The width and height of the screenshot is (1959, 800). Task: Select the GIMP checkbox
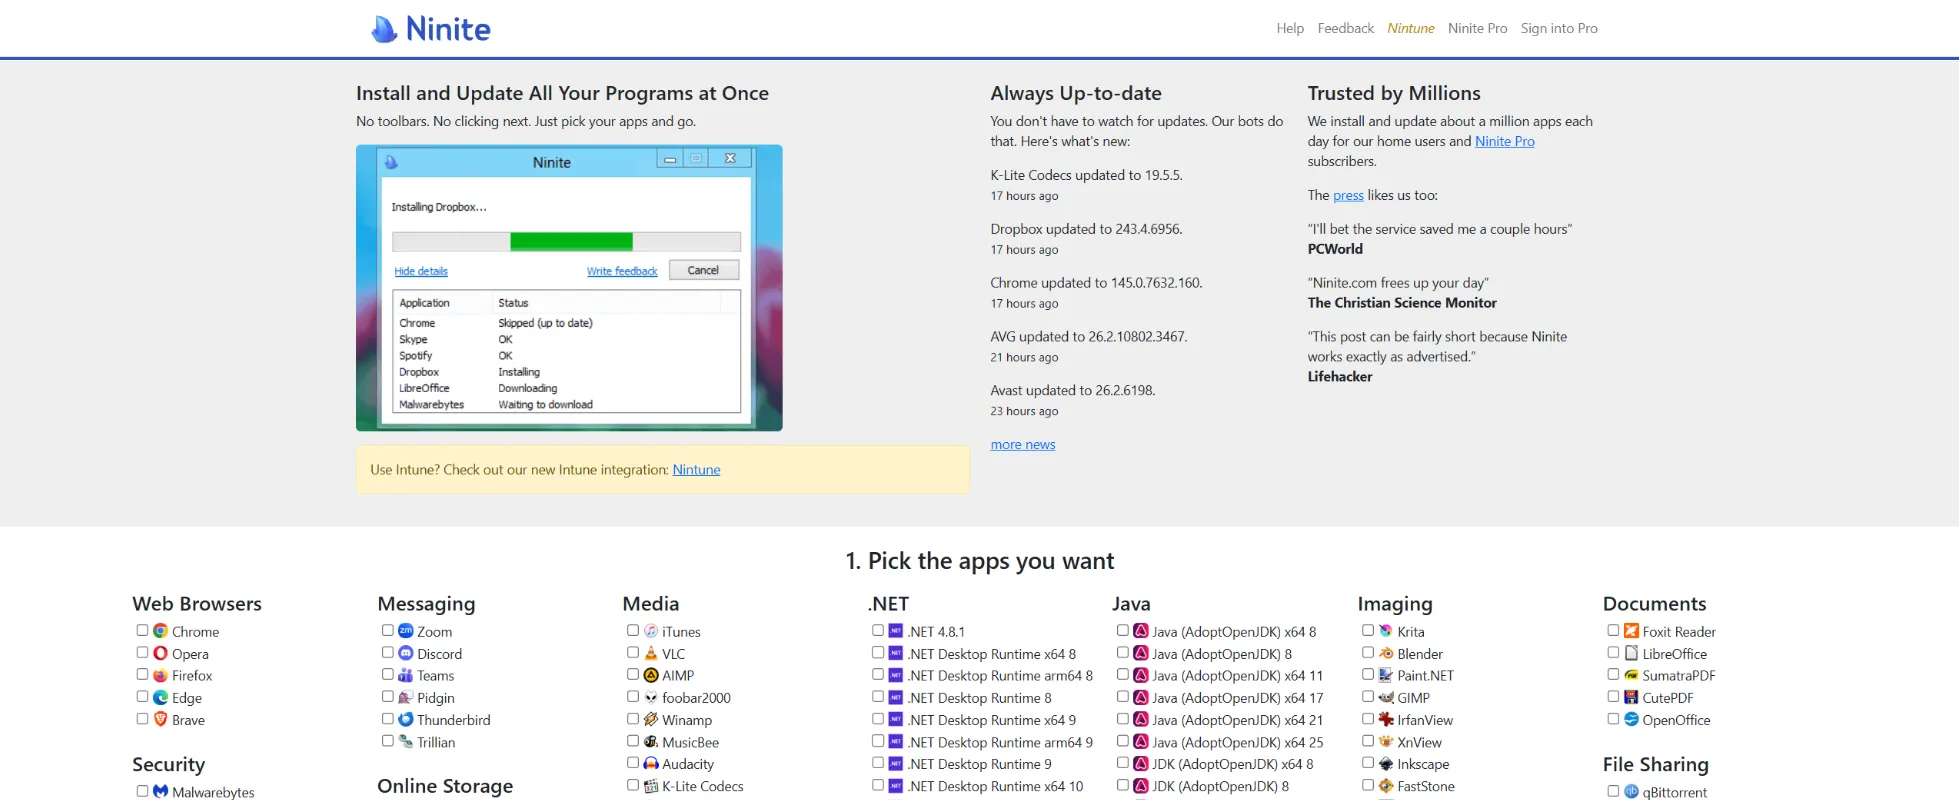[x=1367, y=696]
